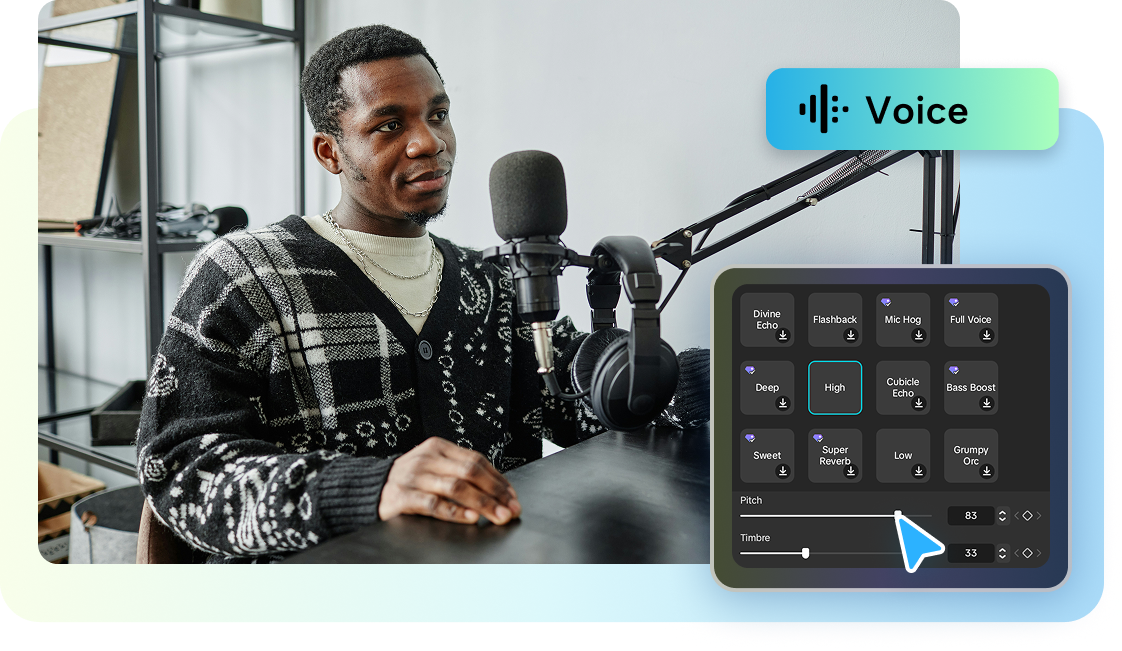Image resolution: width=1122 pixels, height=651 pixels.
Task: Jump to the previous Timbre keyframe arrow
Action: pyautogui.click(x=1016, y=553)
